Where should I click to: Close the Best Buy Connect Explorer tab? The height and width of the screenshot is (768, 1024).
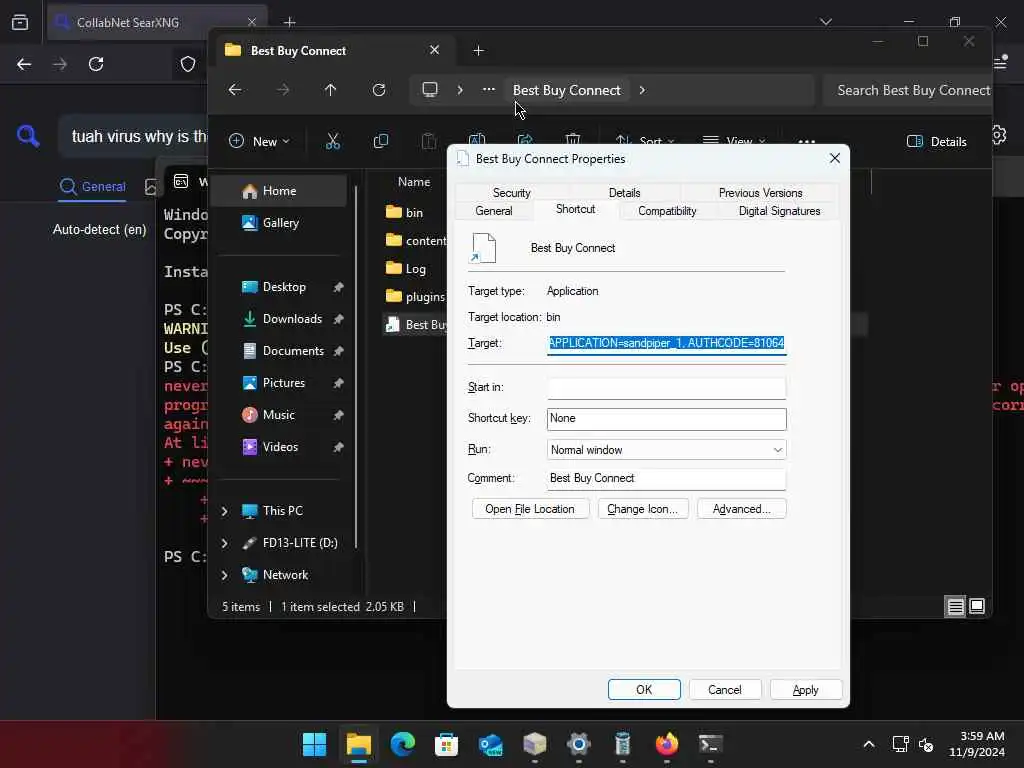click(x=434, y=50)
